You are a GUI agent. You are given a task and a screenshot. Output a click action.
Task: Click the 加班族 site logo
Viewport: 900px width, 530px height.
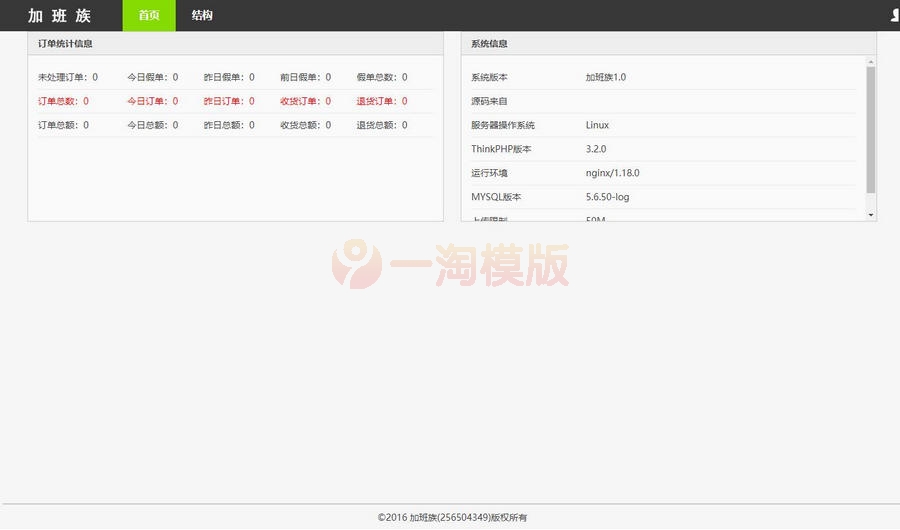tap(59, 15)
